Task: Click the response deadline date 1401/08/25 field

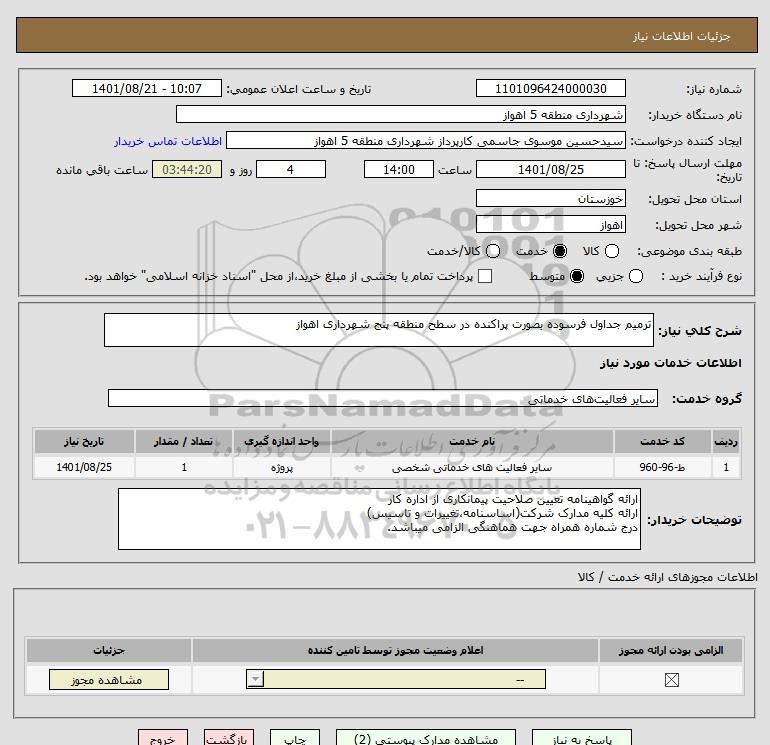Action: pos(550,169)
